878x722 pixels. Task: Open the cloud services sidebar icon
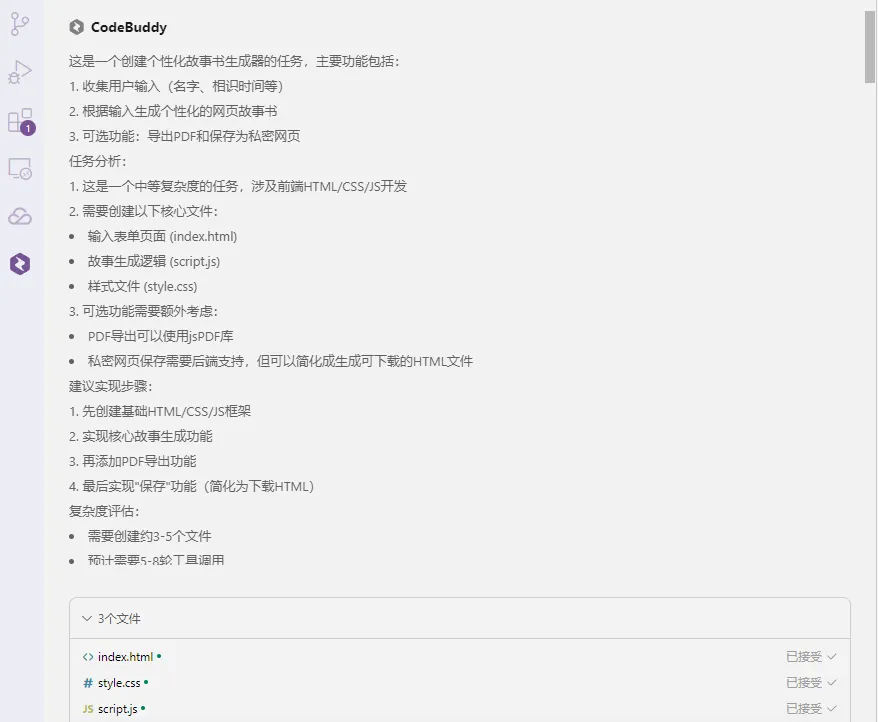(20, 216)
